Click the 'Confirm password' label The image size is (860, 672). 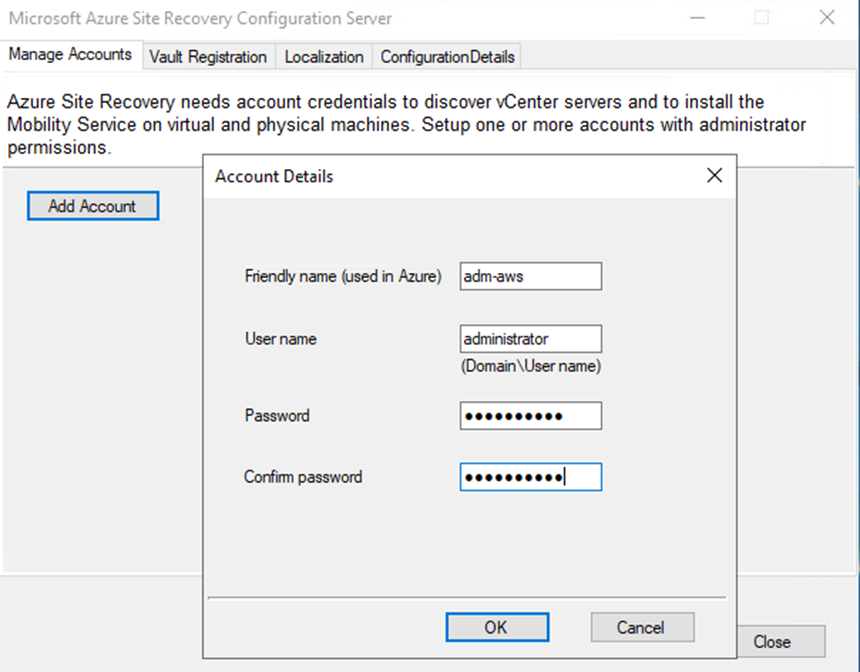(303, 477)
